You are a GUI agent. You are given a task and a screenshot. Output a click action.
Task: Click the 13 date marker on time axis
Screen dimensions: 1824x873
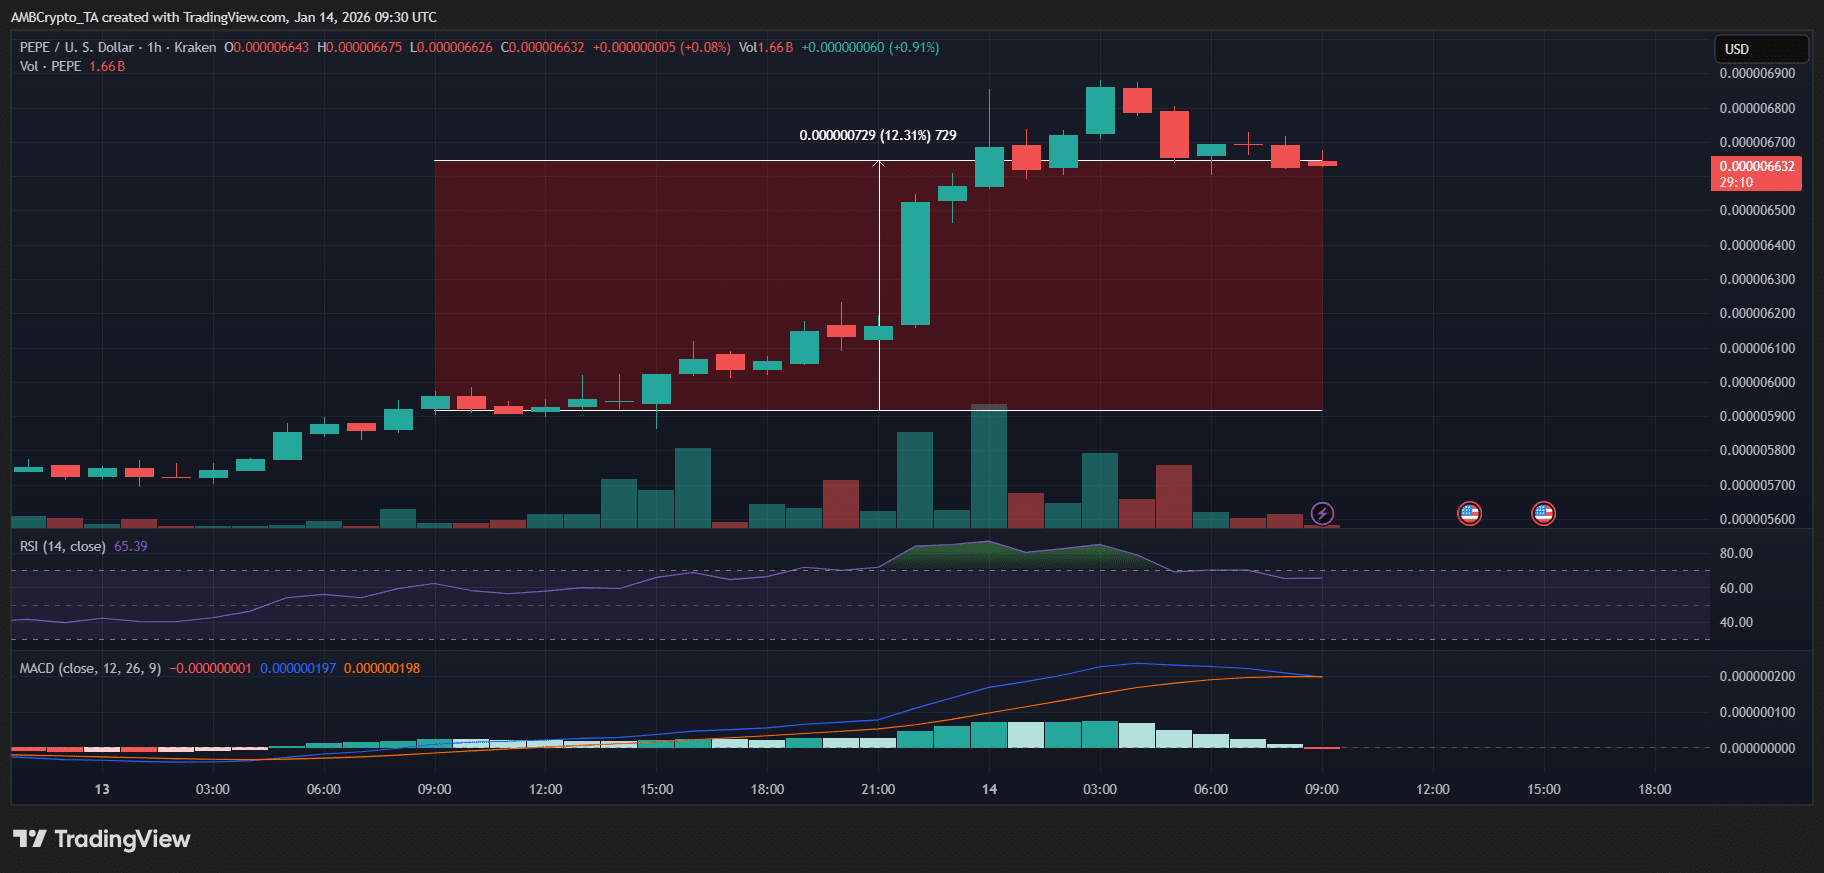tap(102, 789)
